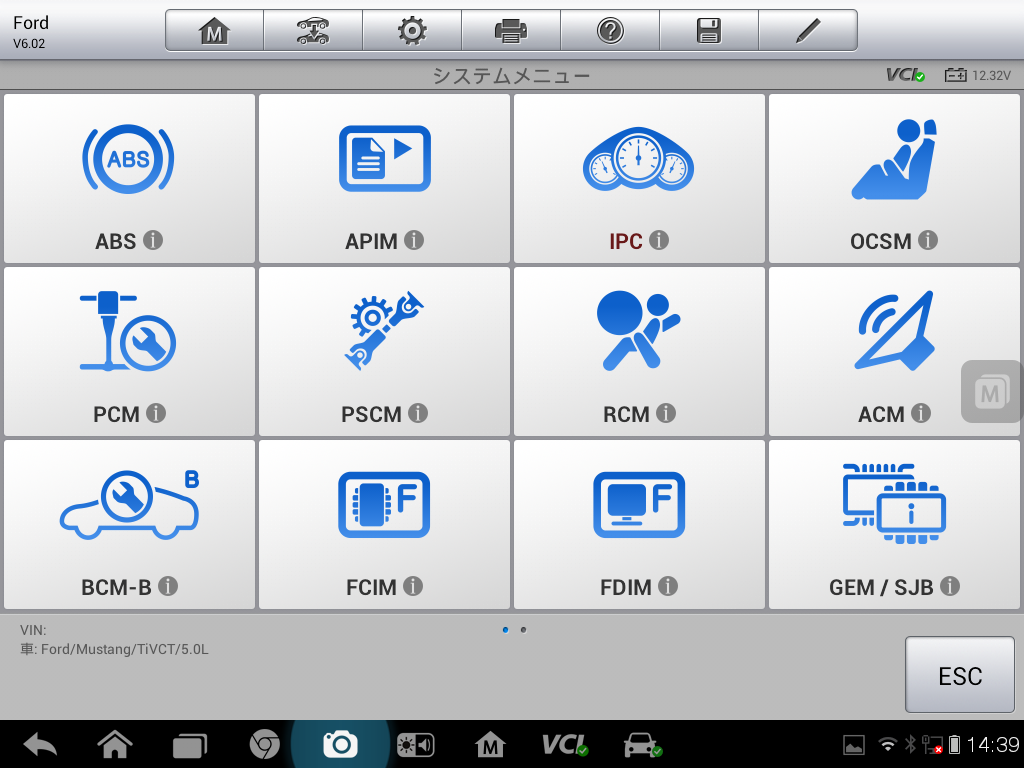Open the OCSM seat sensor tile

894,178
